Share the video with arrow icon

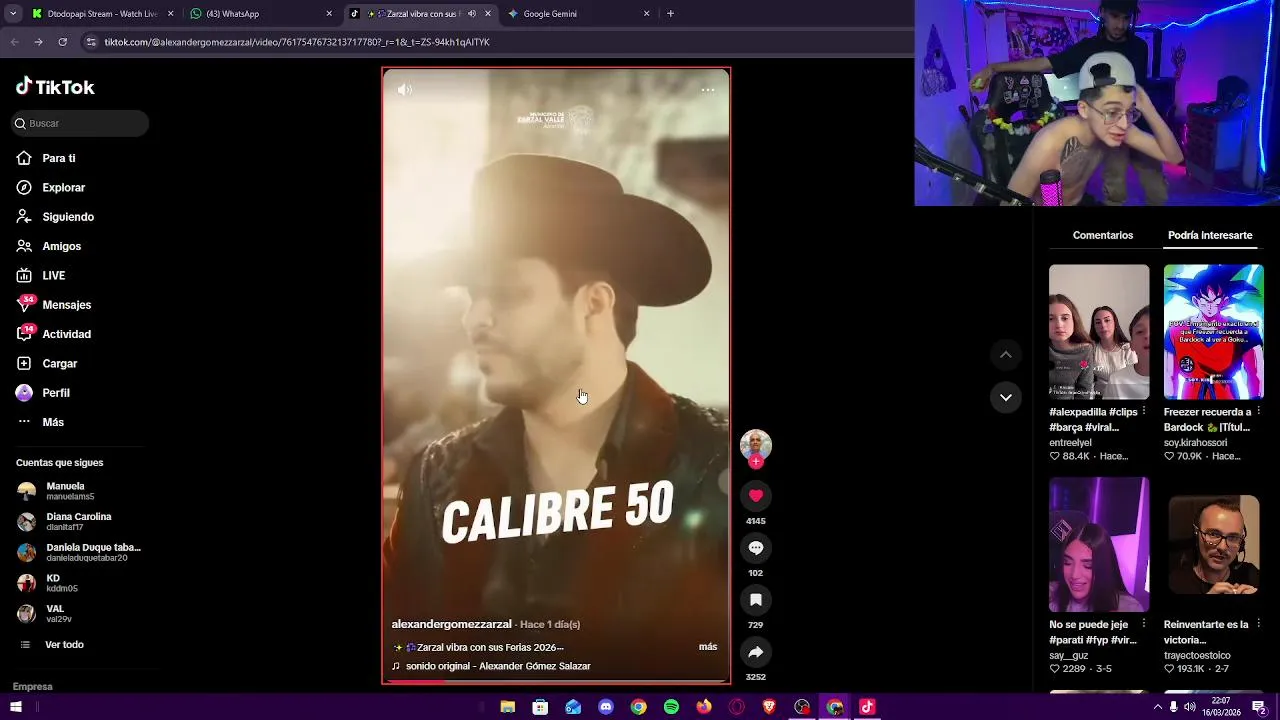point(756,651)
